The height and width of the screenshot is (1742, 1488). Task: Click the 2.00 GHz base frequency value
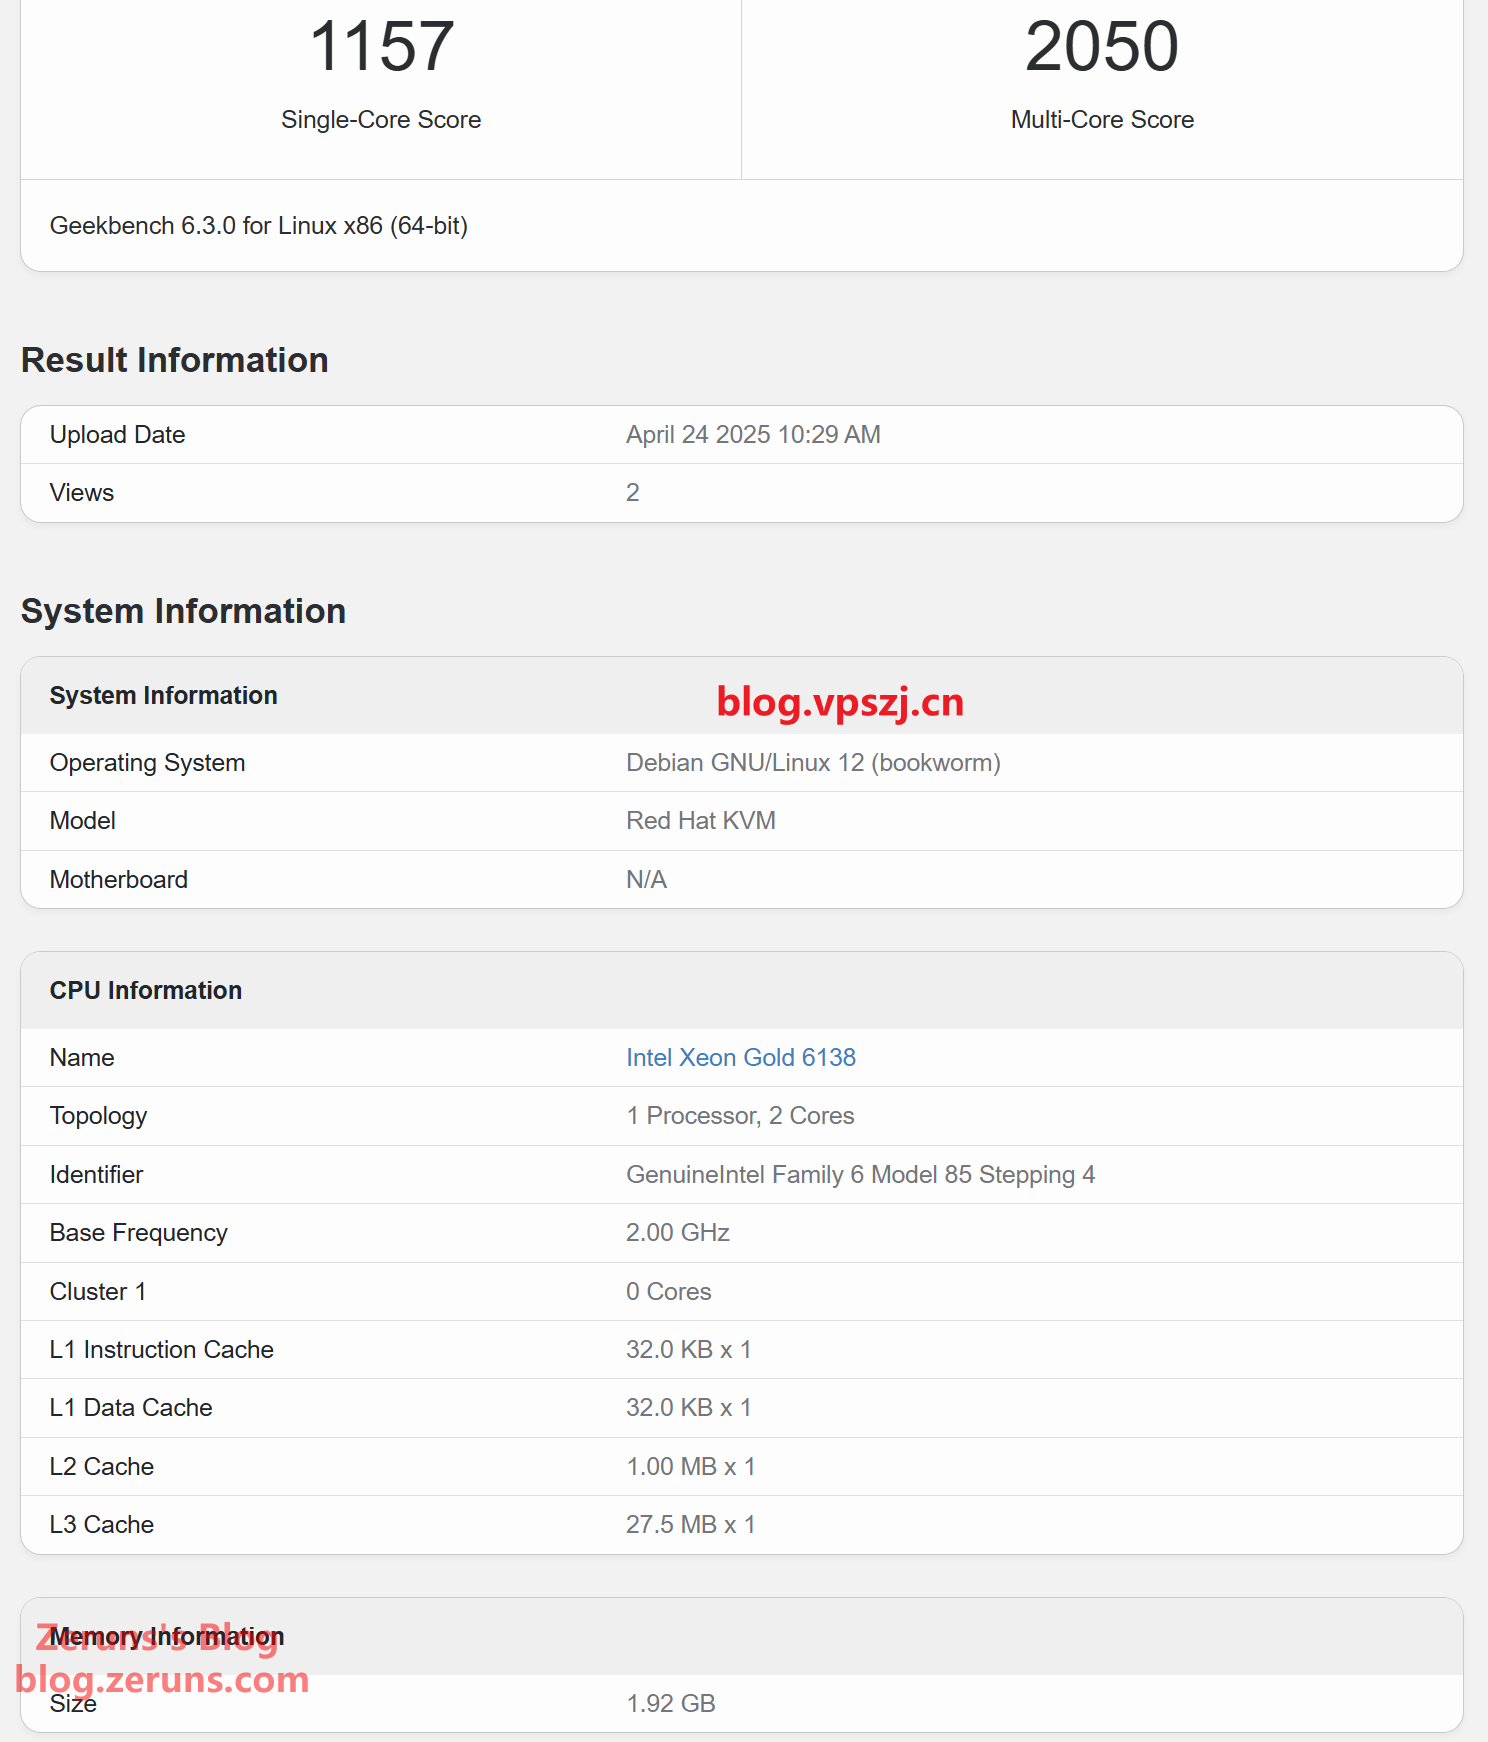677,1233
